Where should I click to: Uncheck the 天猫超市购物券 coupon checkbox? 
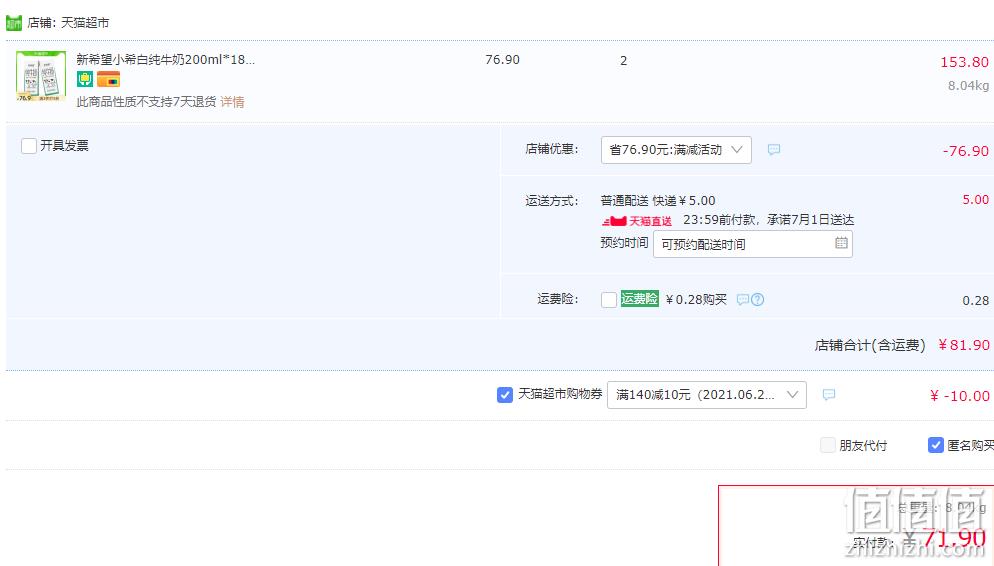tap(505, 395)
